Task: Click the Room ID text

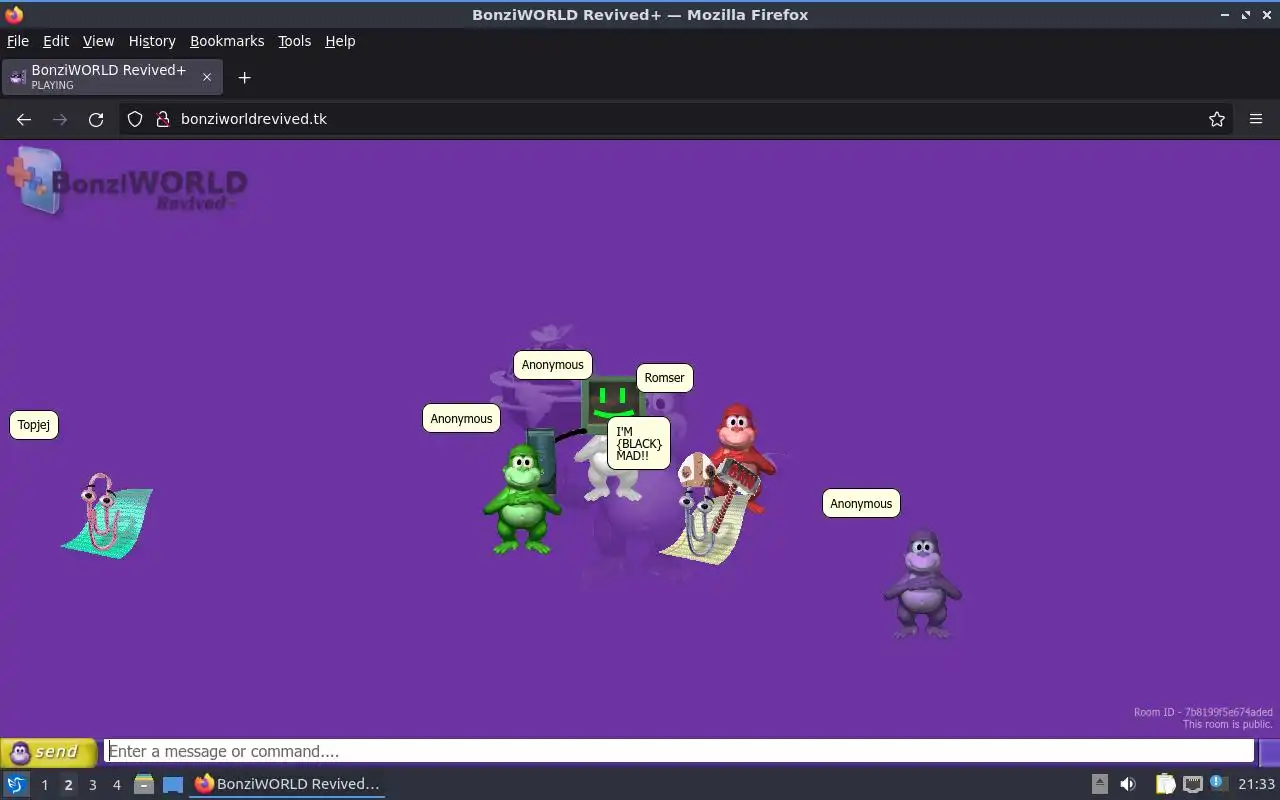Action: click(x=1203, y=712)
